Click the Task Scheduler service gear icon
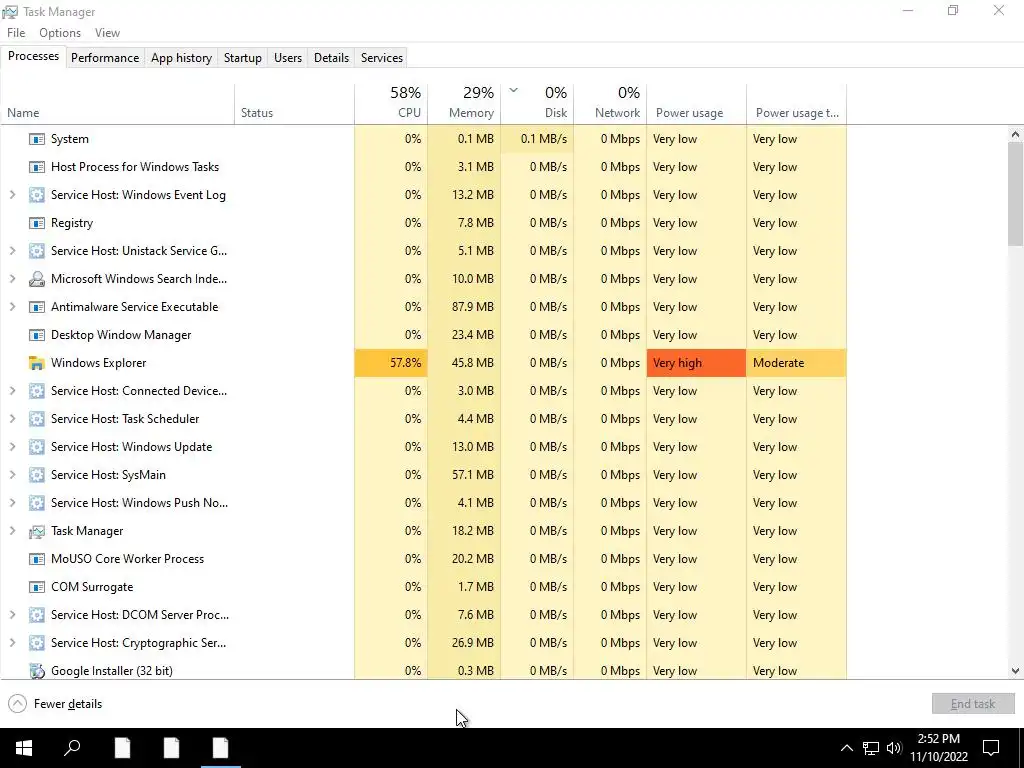The width and height of the screenshot is (1024, 768). (x=37, y=419)
